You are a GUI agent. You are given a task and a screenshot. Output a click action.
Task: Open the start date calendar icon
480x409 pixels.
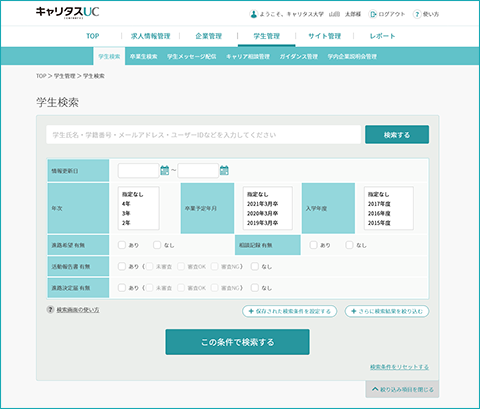(x=165, y=170)
